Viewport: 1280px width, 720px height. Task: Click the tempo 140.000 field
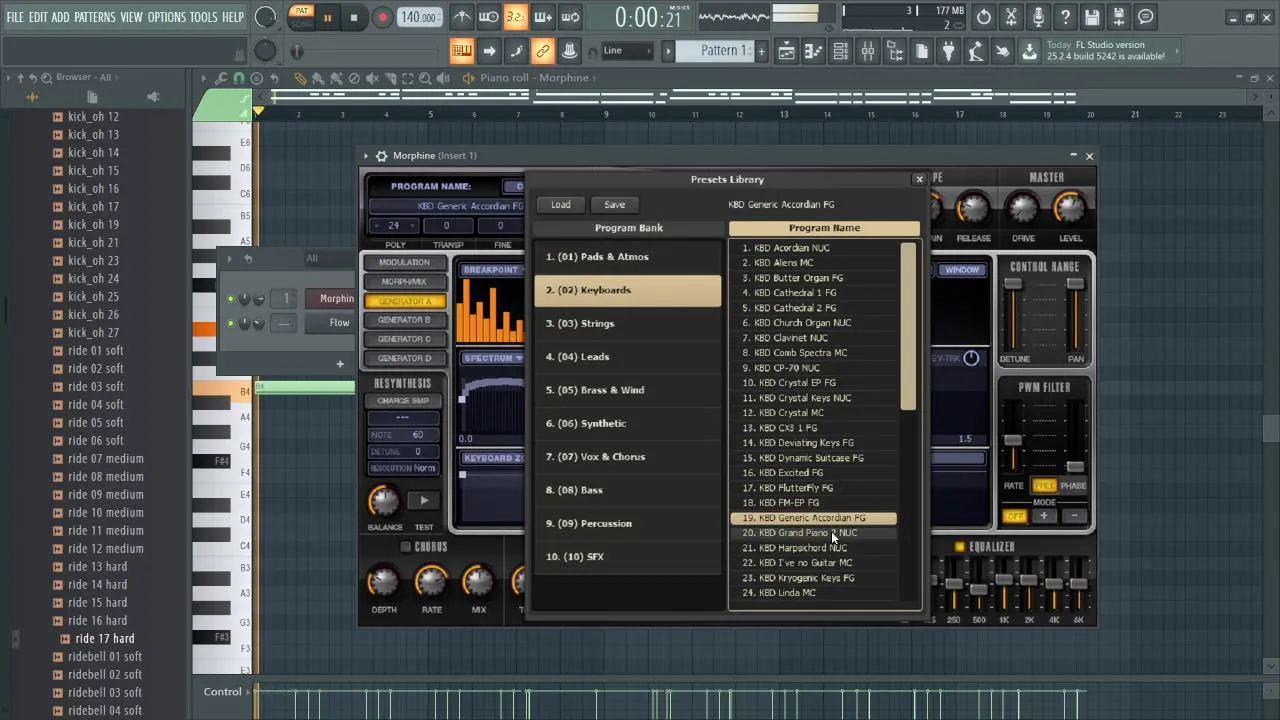coord(418,17)
